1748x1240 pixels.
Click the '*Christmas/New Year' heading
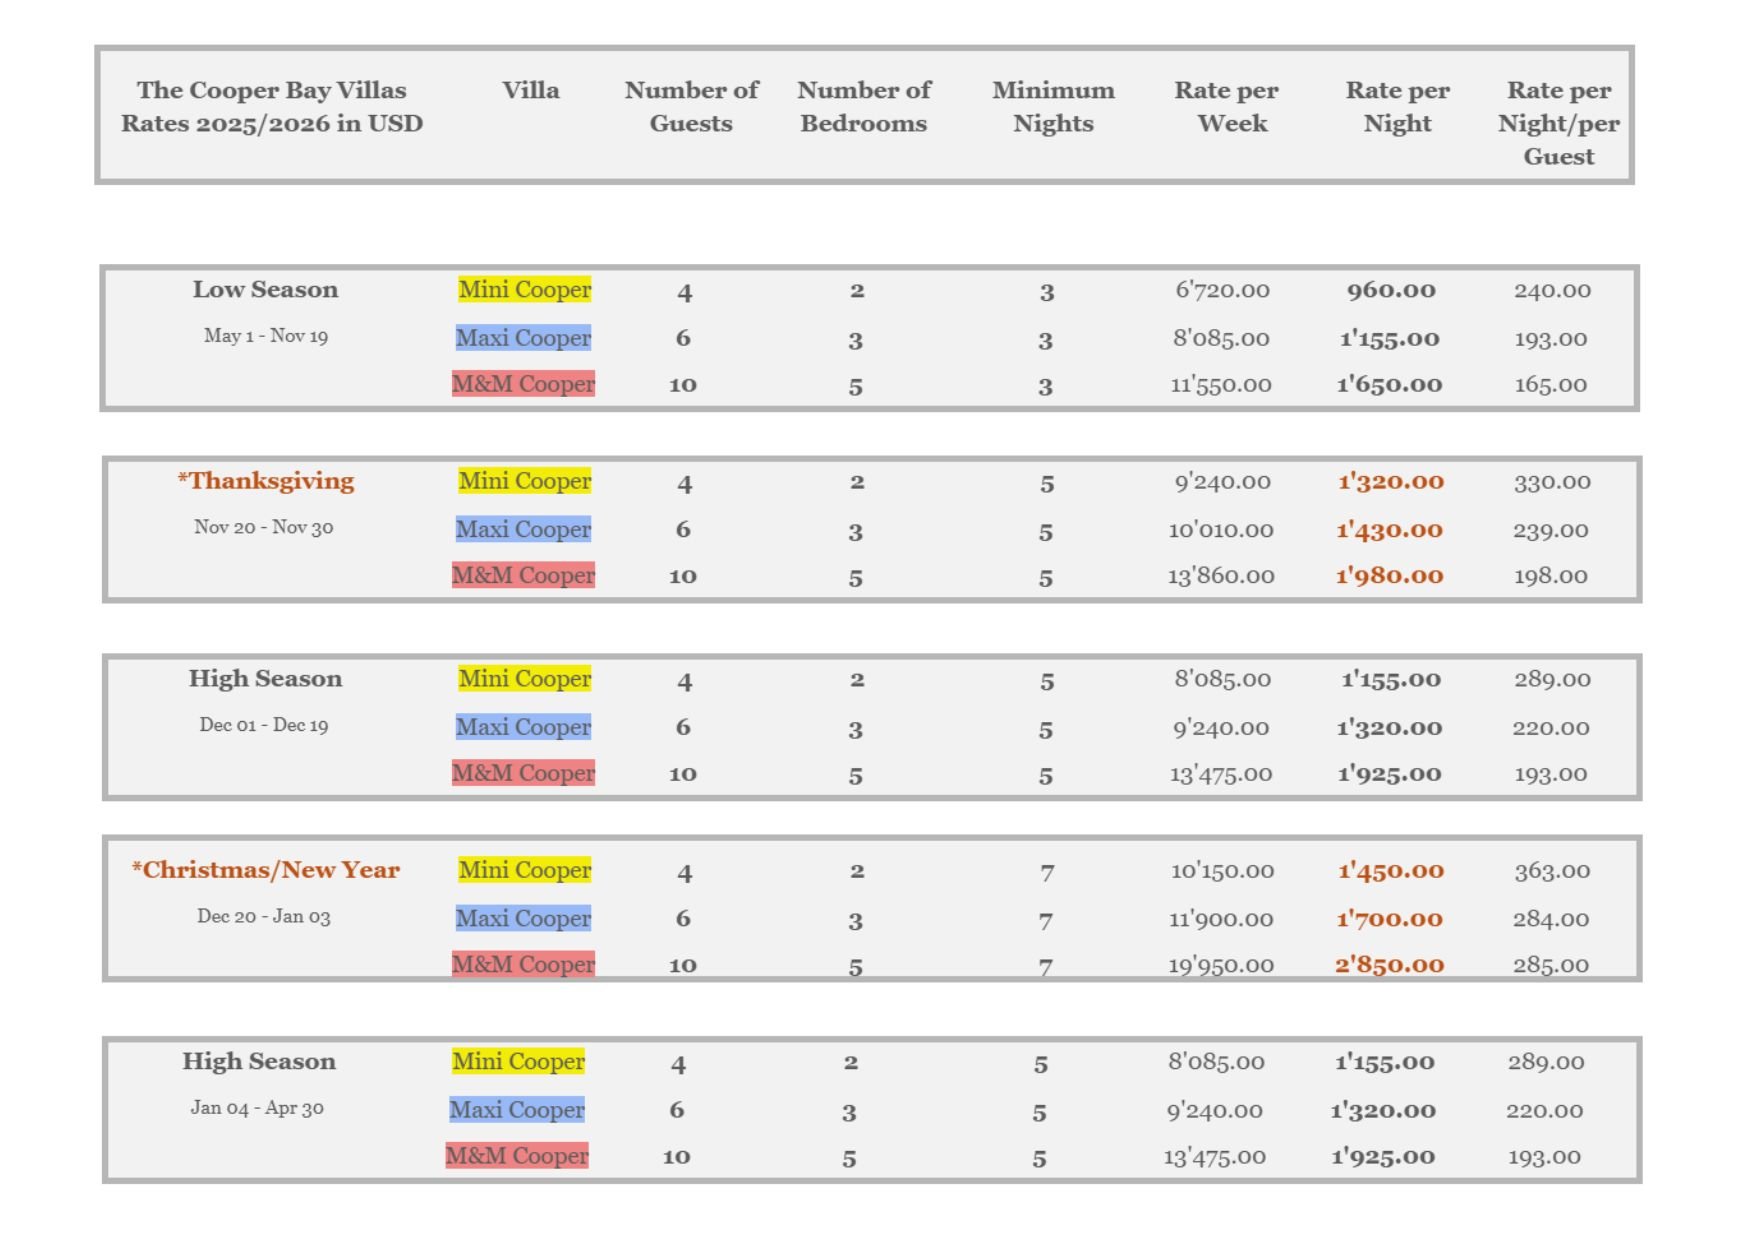[266, 870]
